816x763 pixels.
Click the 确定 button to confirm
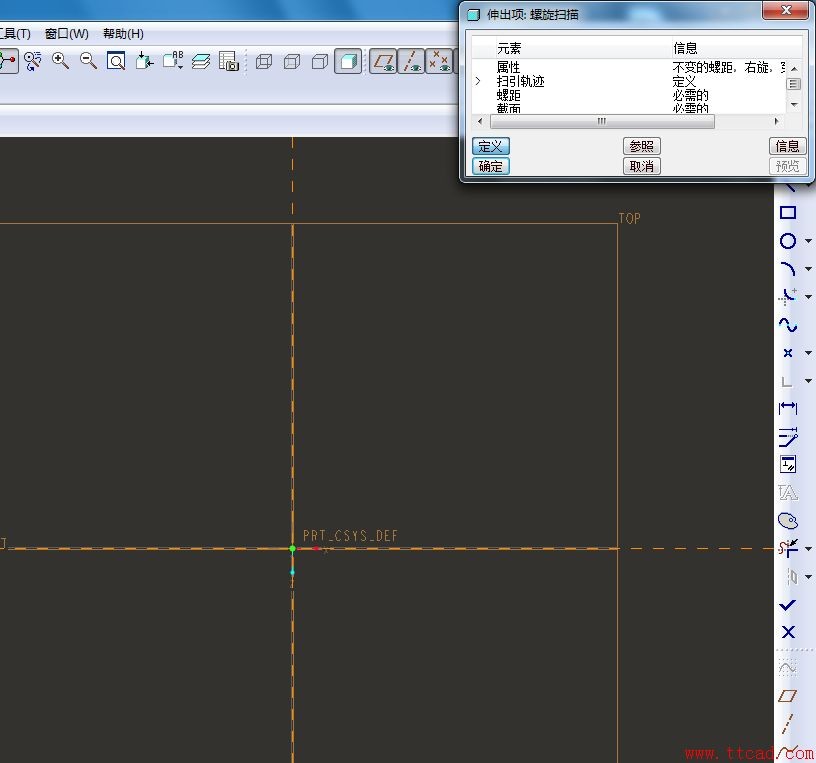click(x=490, y=166)
